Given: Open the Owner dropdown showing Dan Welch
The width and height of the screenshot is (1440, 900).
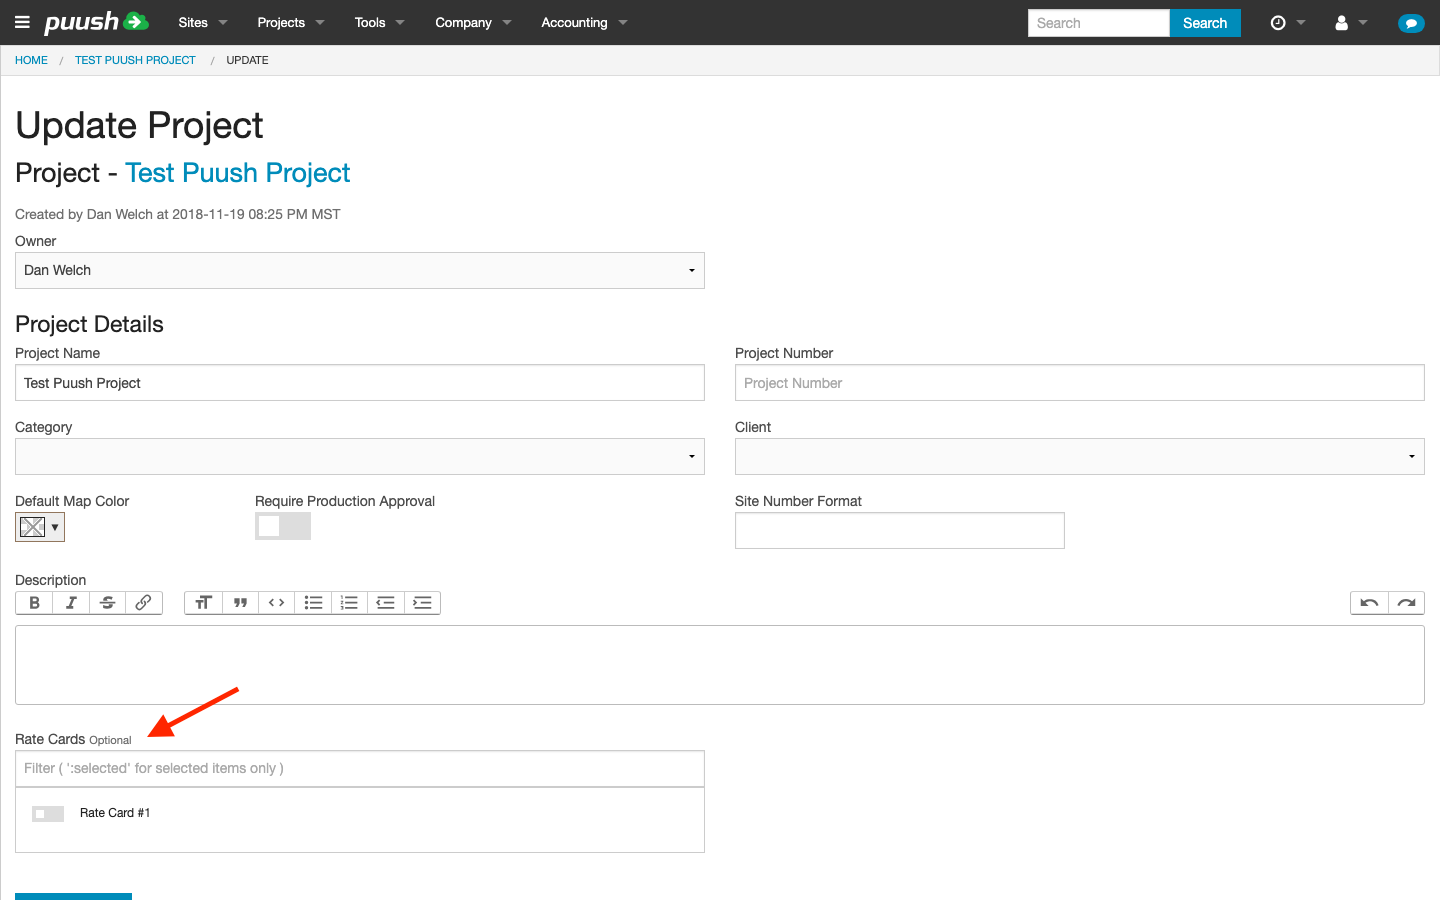Looking at the screenshot, I should point(360,270).
